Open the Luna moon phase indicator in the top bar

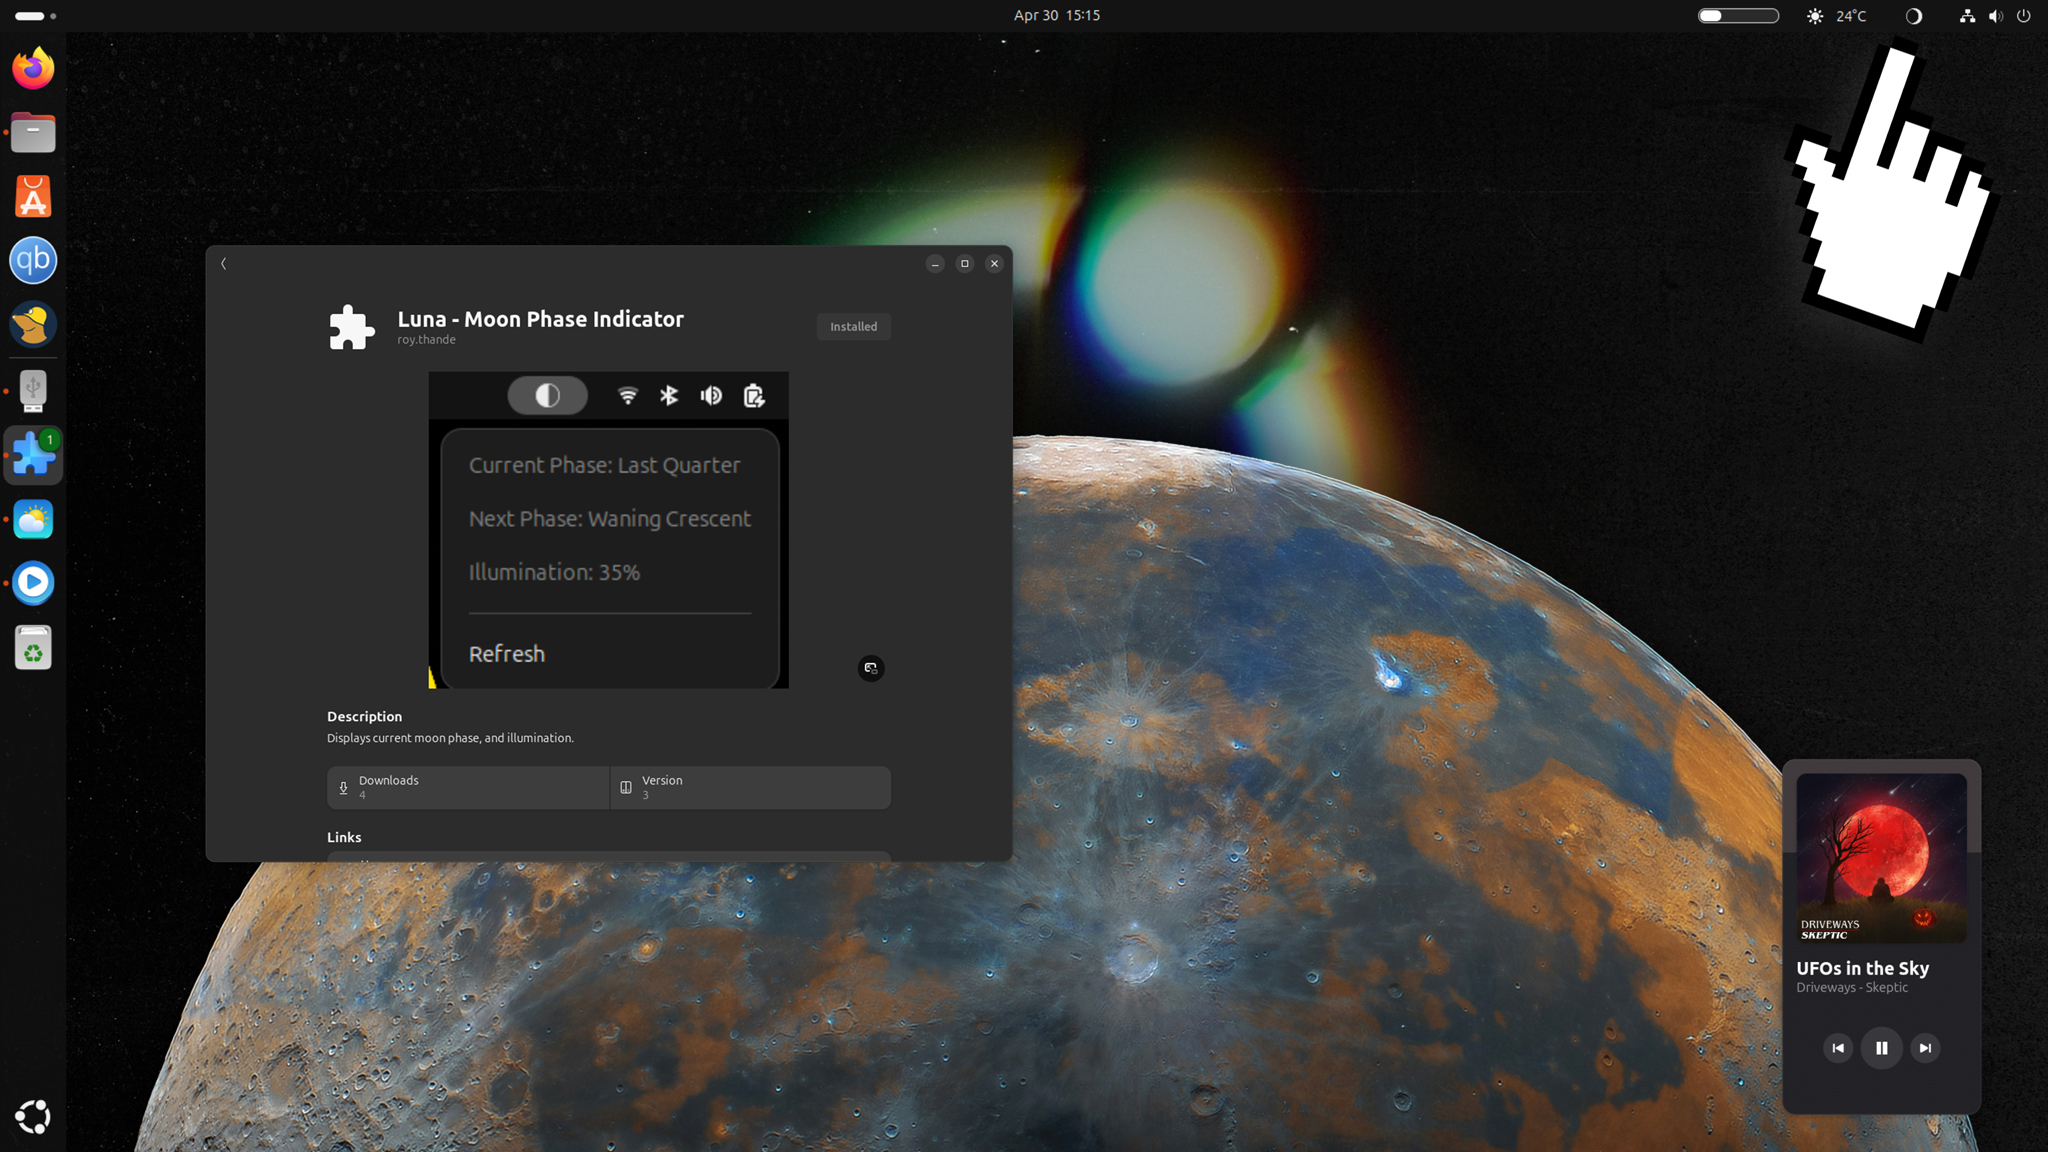(1913, 15)
